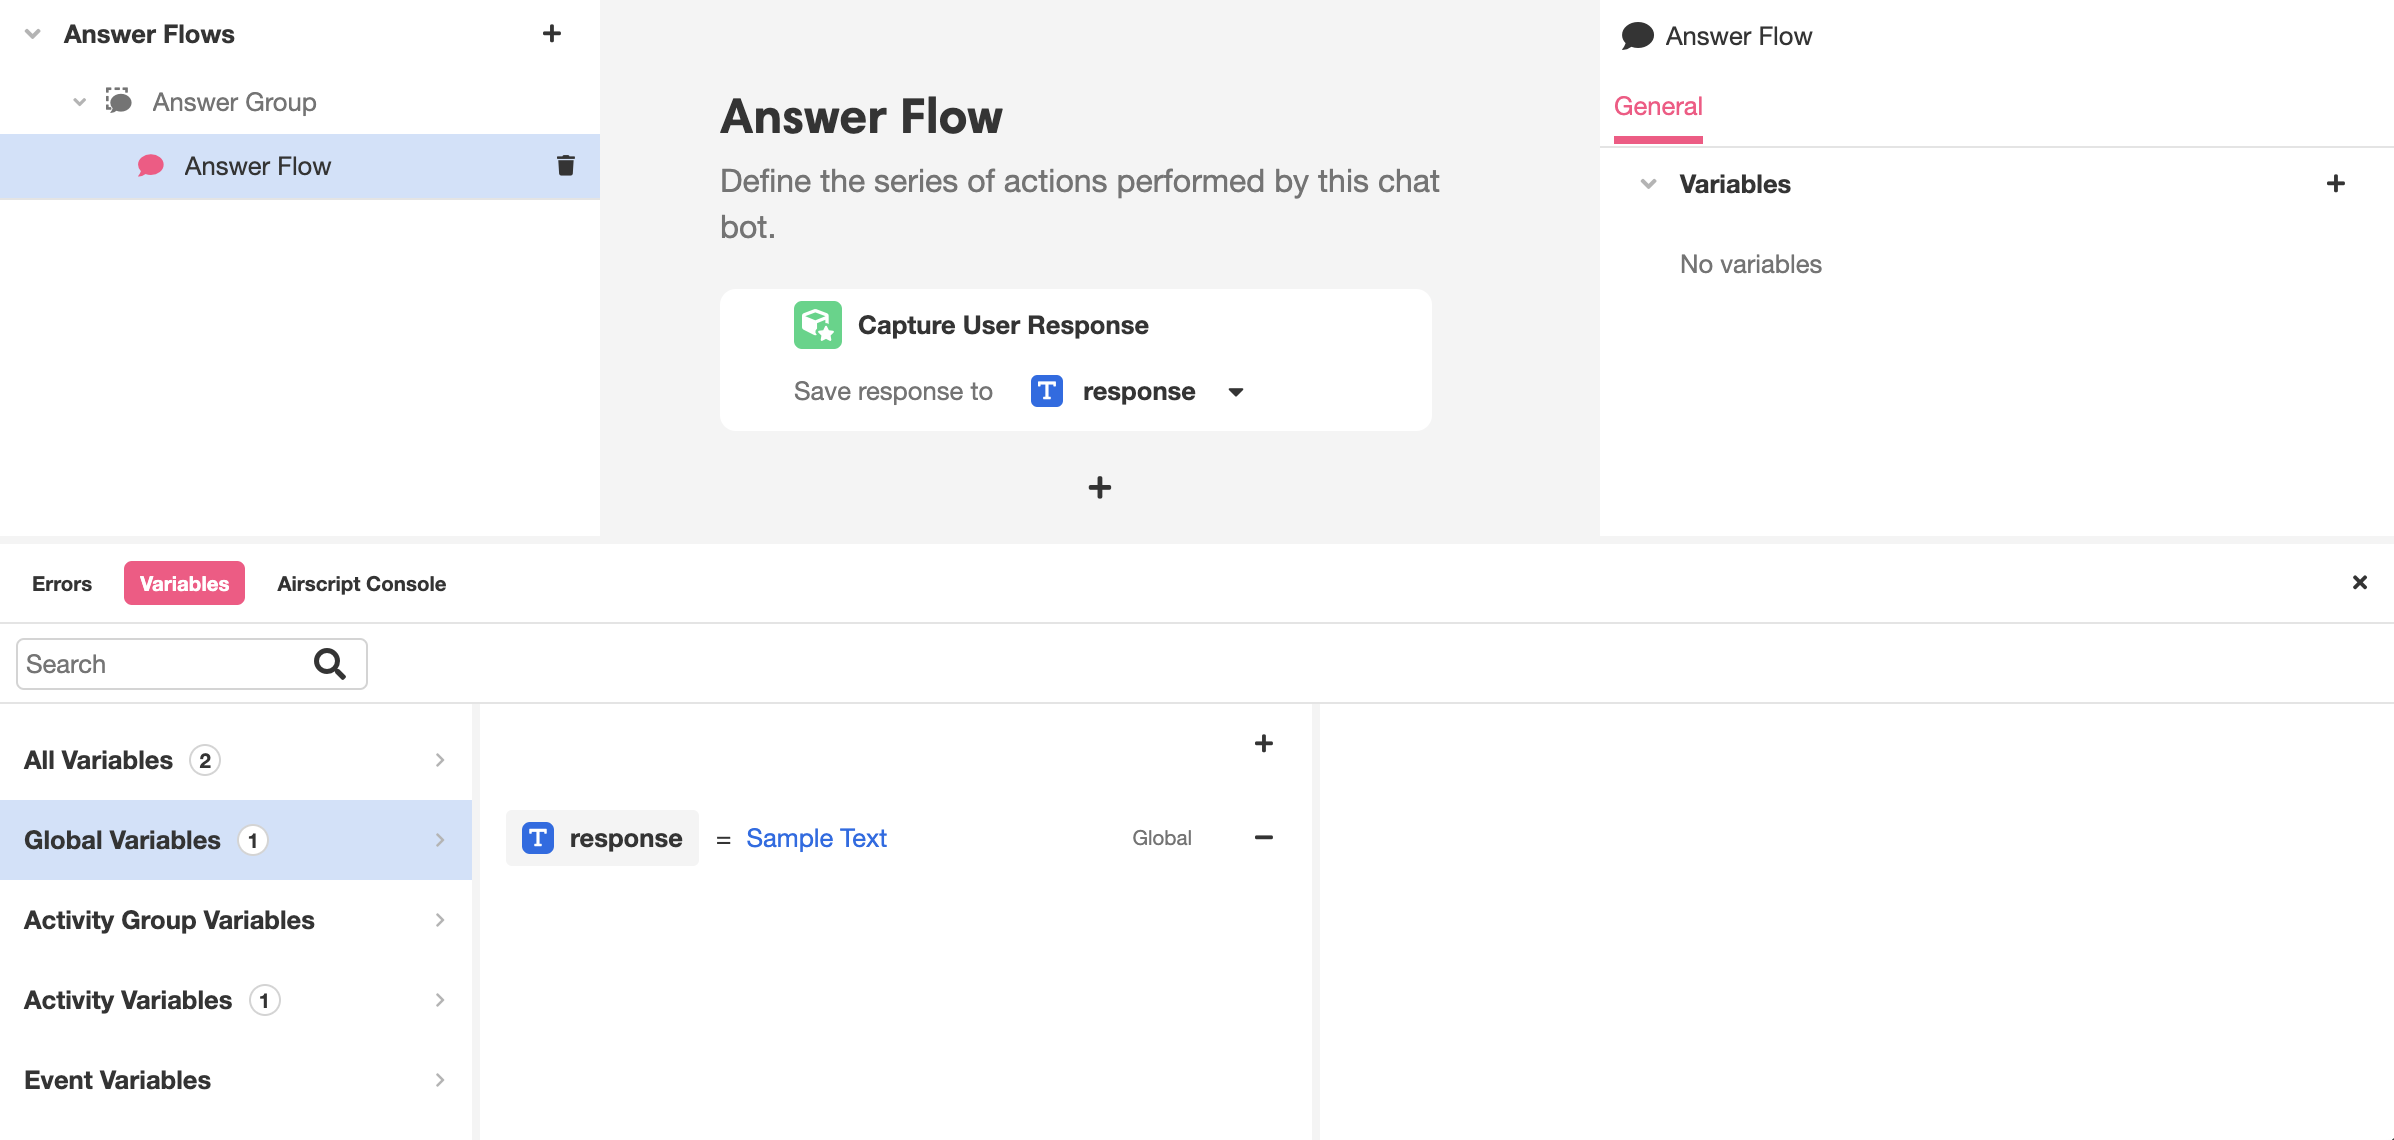Image resolution: width=2394 pixels, height=1140 pixels.
Task: Click the plus icon beside Answer Flows
Action: (551, 34)
